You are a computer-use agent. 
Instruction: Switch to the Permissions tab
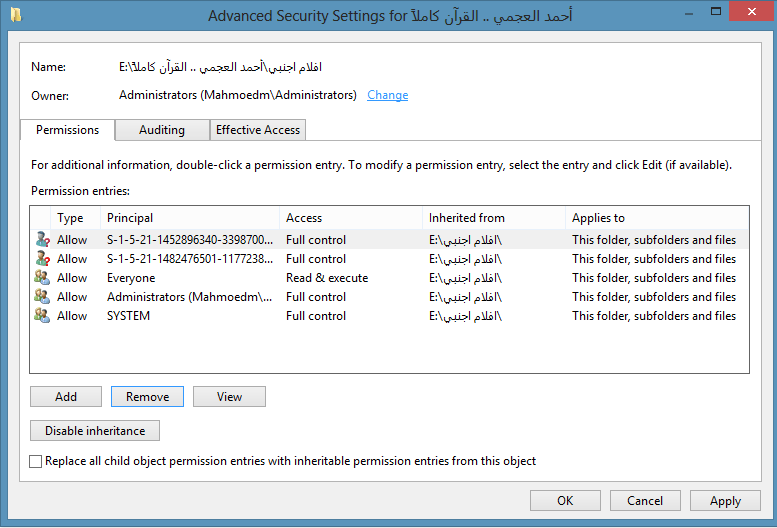click(67, 130)
